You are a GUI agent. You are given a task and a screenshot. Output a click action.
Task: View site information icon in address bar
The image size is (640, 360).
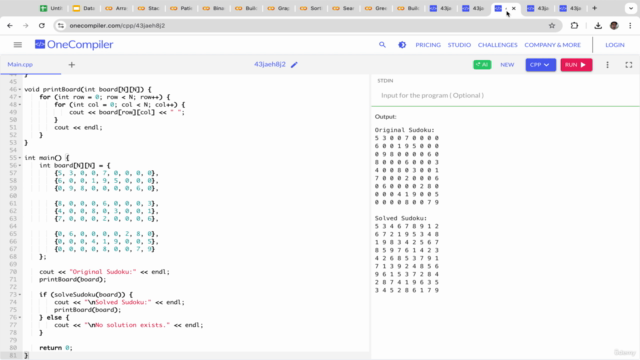pos(61,25)
